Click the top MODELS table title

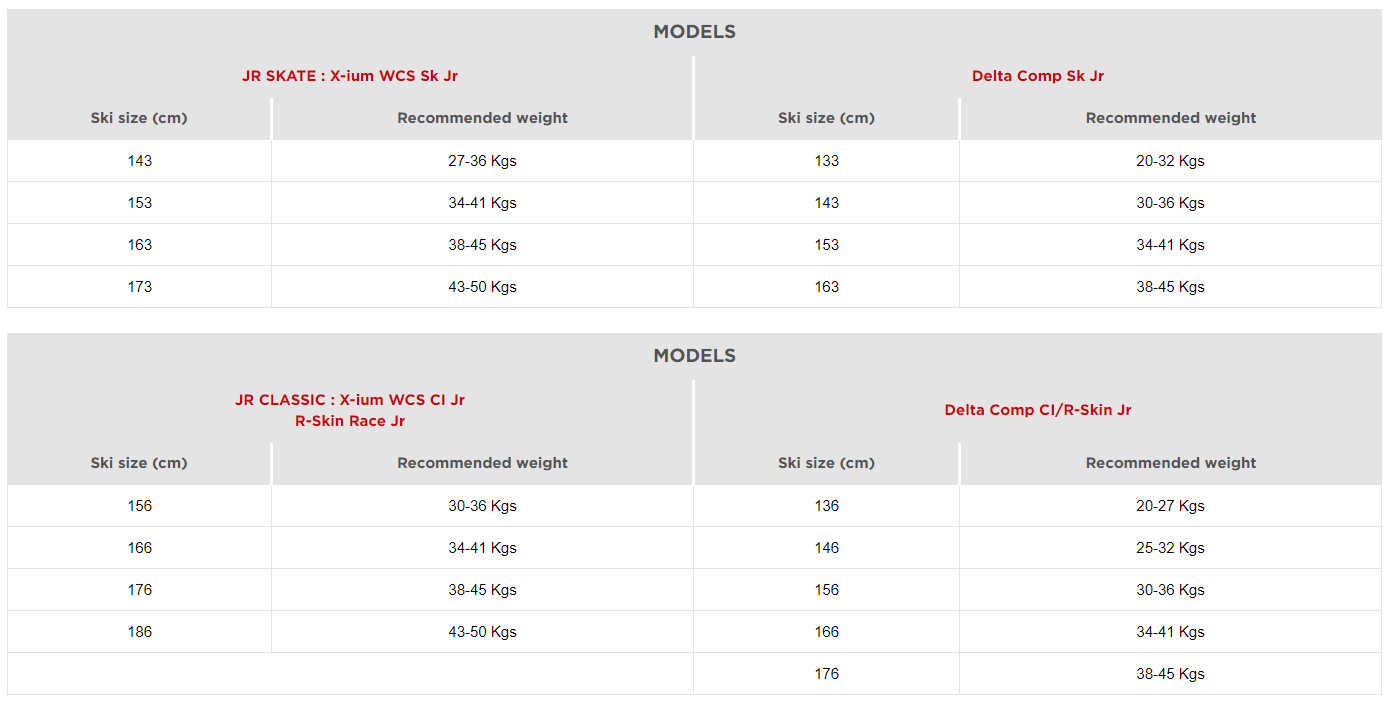[694, 32]
